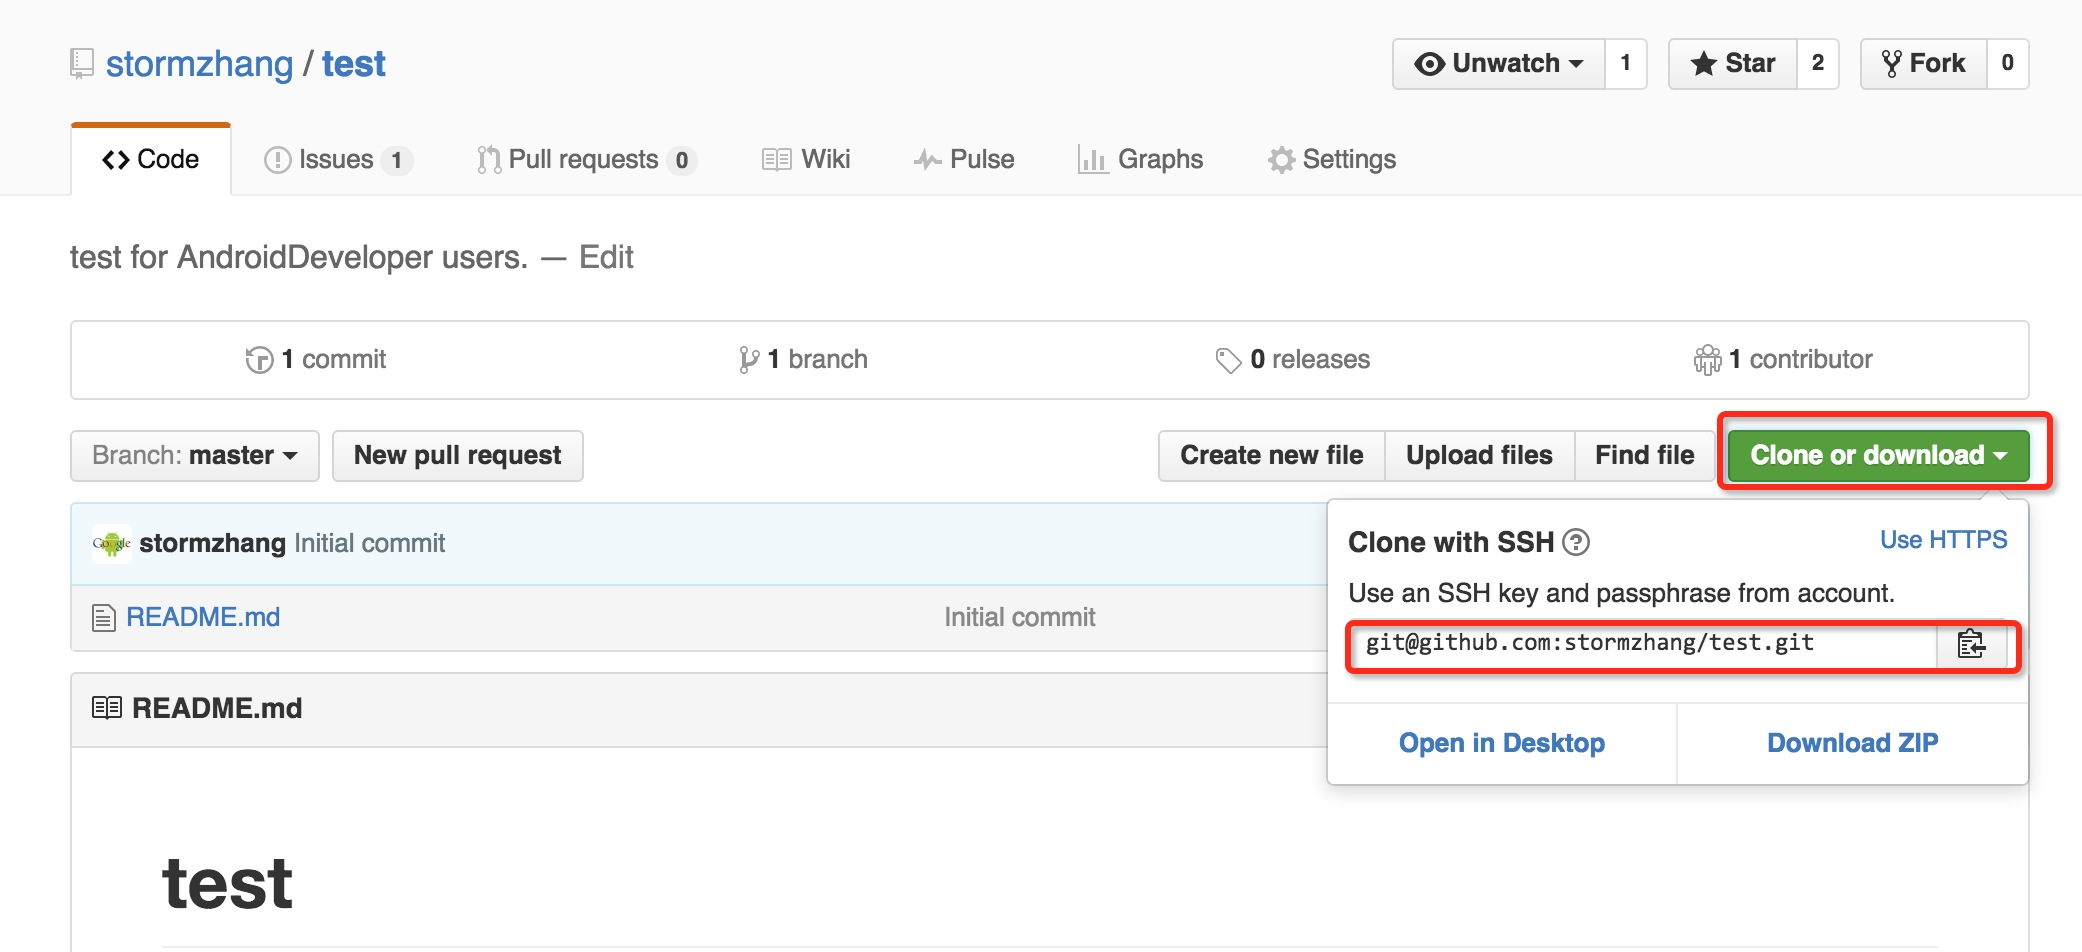The width and height of the screenshot is (2082, 952).
Task: Expand the Unwatch options dropdown
Action: pos(1576,62)
